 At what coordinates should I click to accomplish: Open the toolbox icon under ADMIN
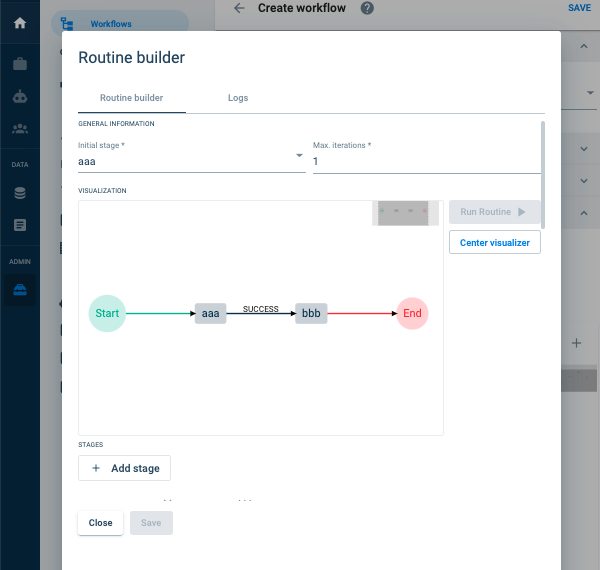[20, 290]
